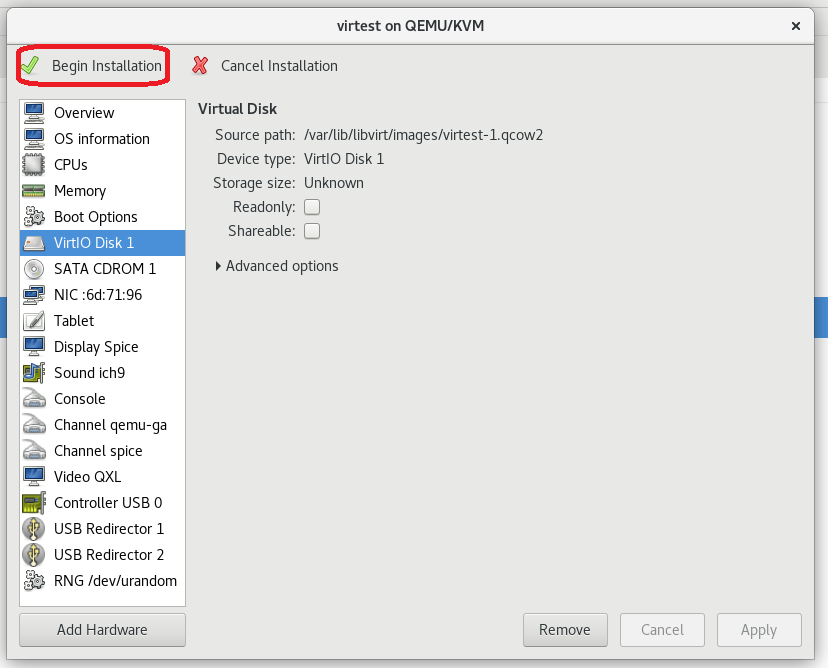Select the Boot Options gears icon
Screen dimensions: 828x668
click(34, 217)
